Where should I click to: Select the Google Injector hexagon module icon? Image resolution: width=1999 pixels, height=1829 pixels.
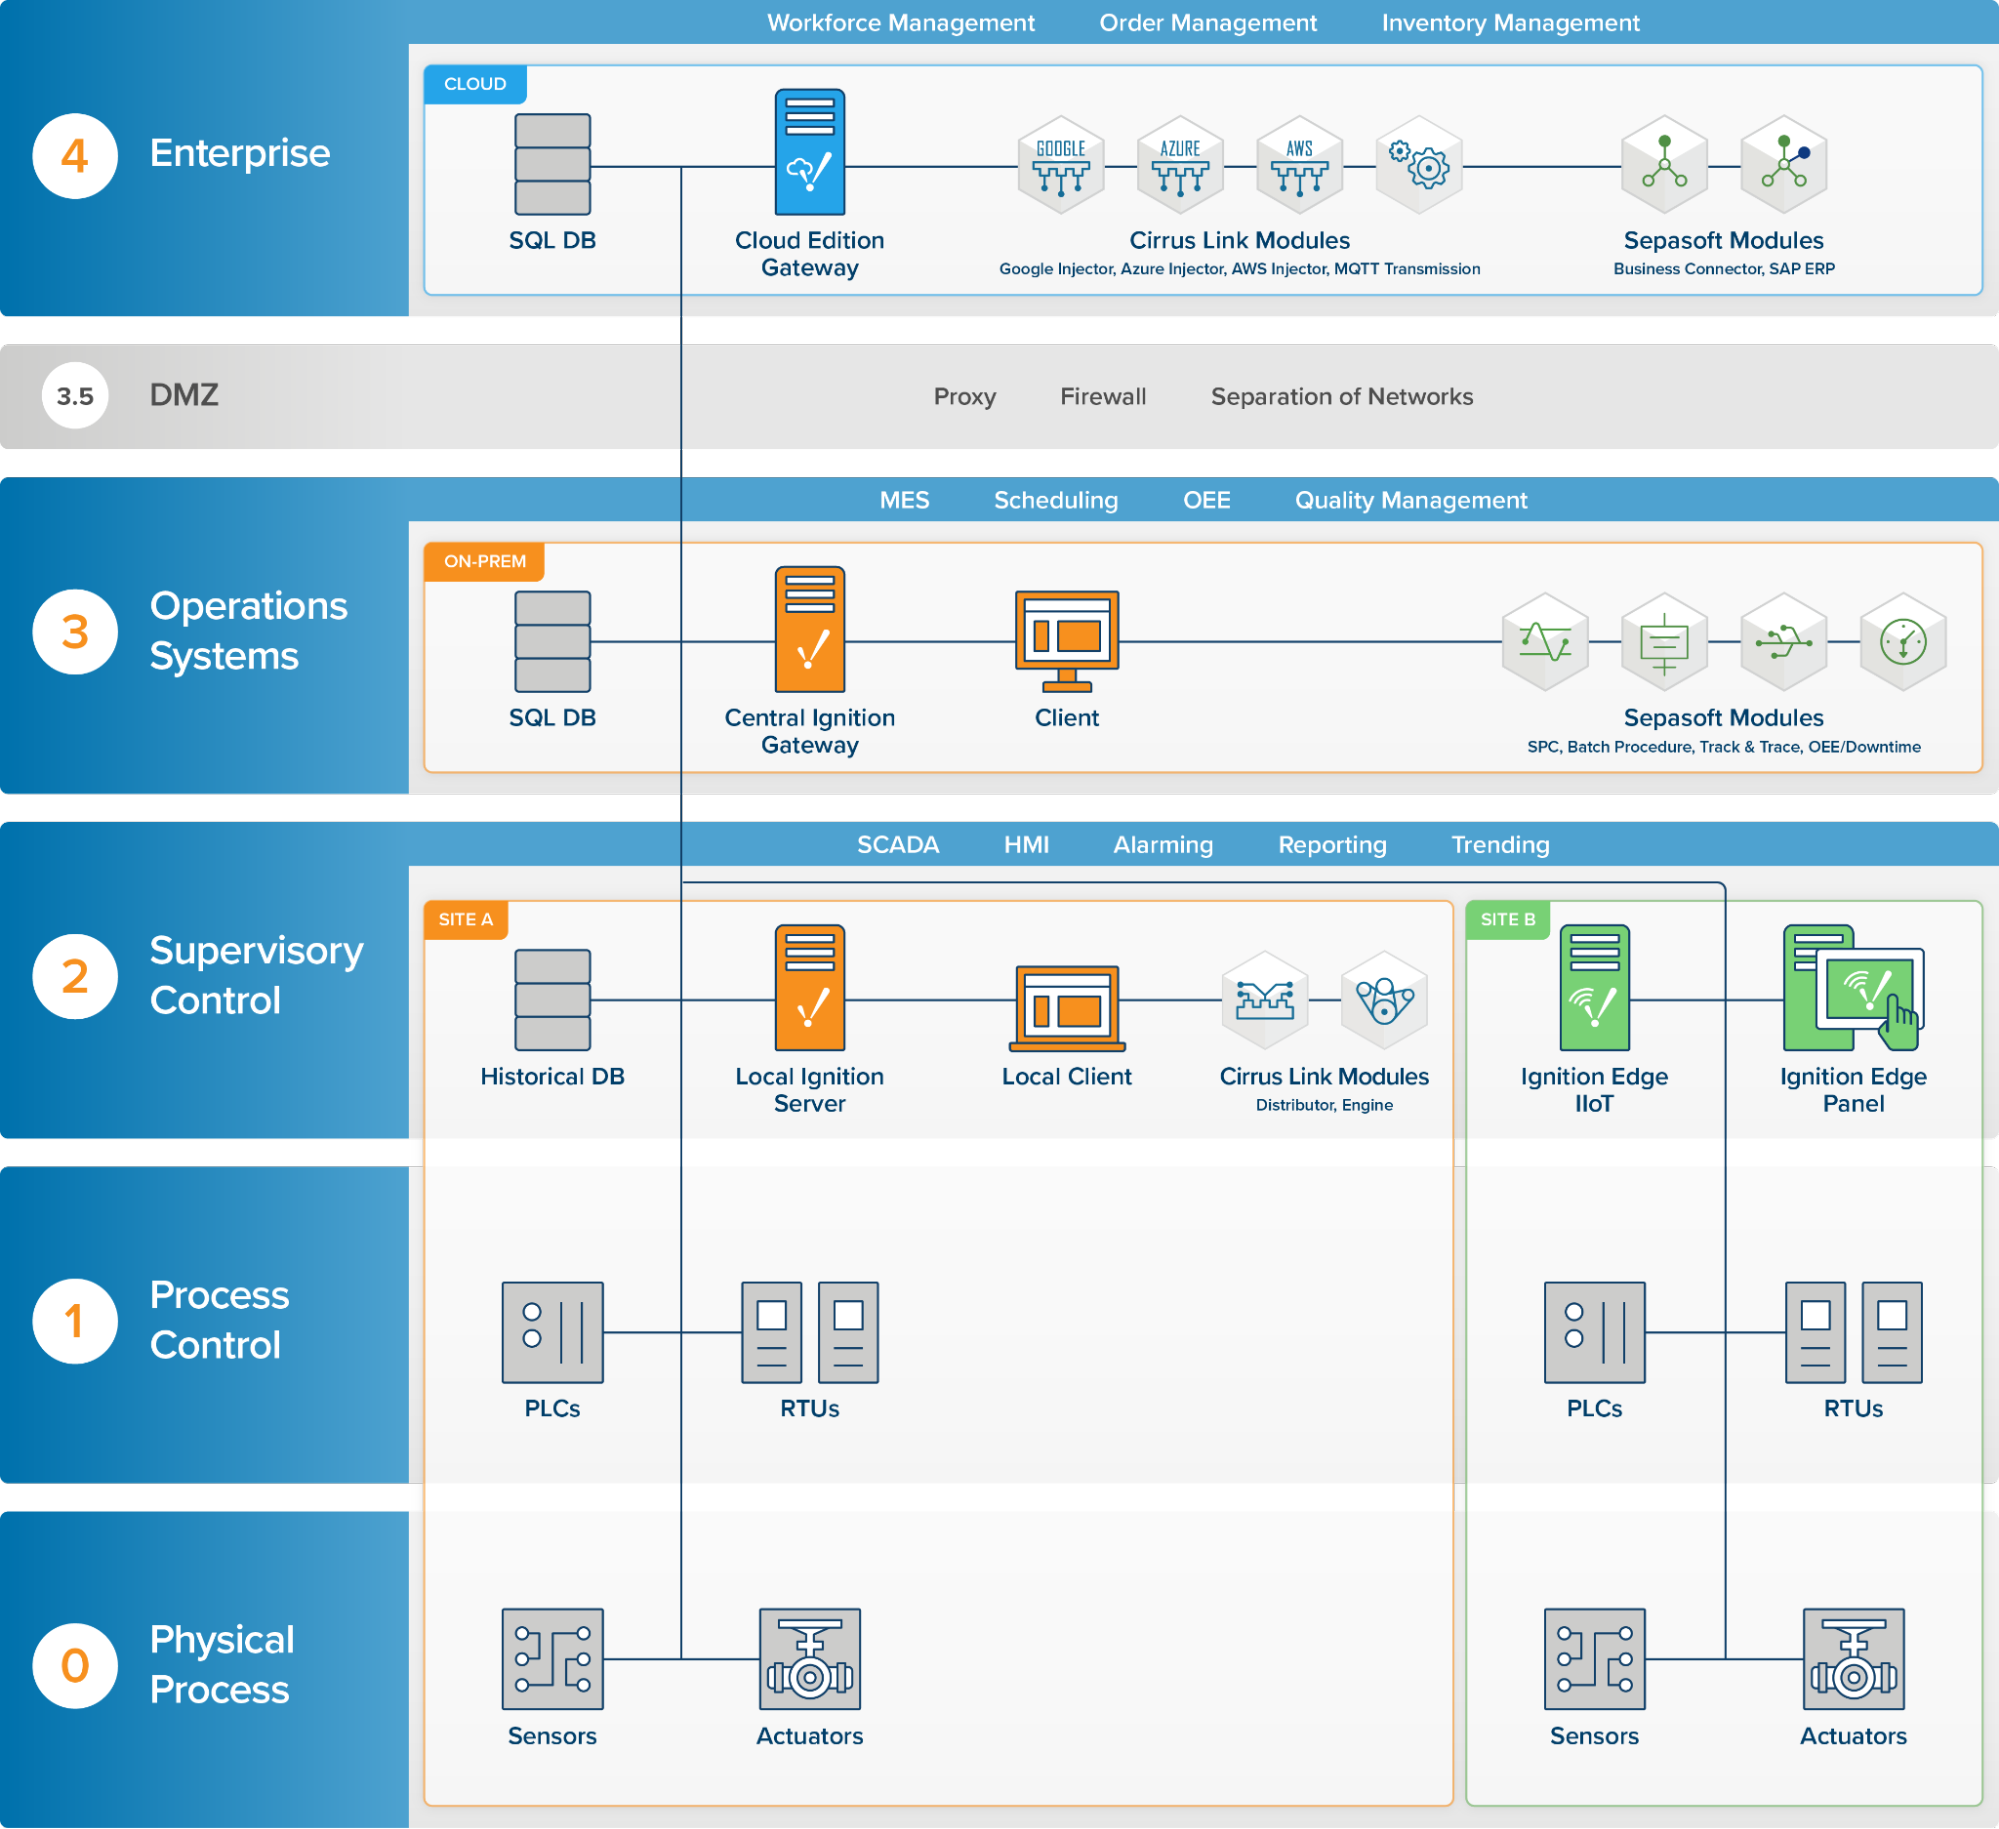(1060, 165)
